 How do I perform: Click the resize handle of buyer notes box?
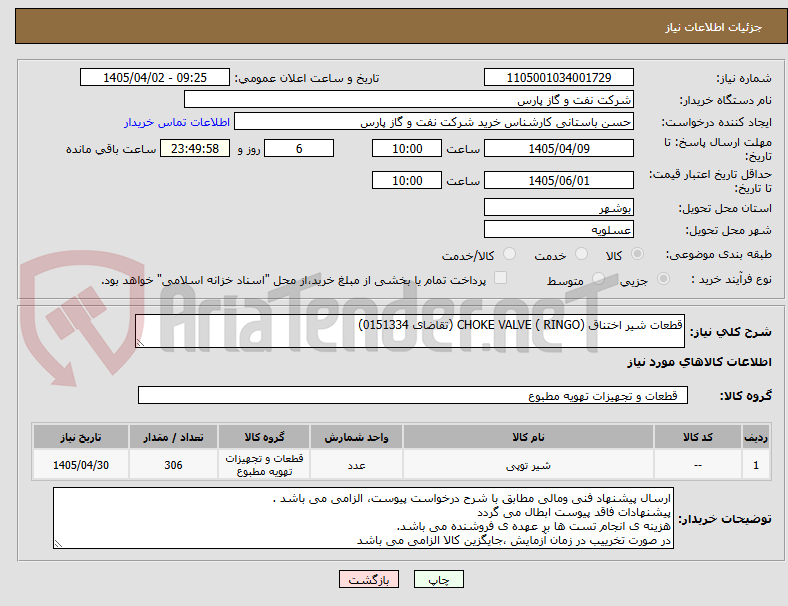[58, 543]
